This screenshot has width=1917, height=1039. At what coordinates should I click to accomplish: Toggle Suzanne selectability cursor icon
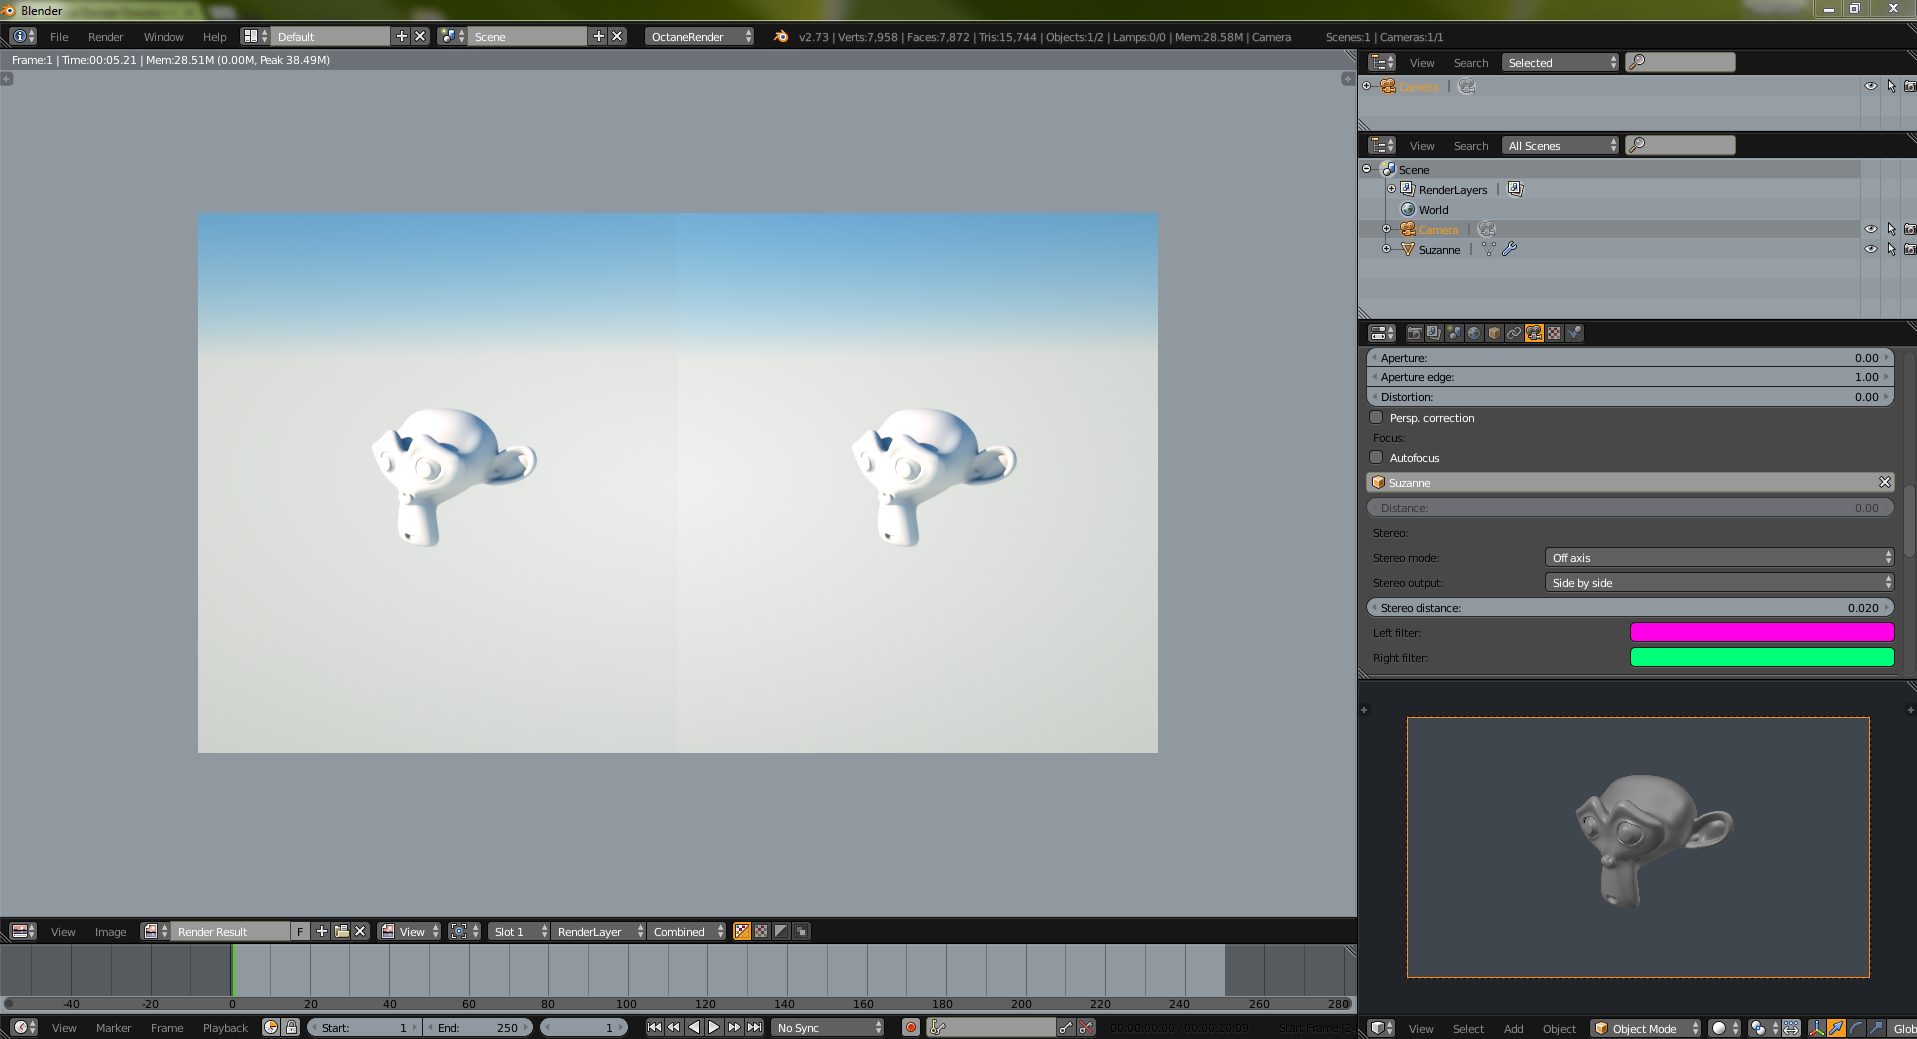1891,249
